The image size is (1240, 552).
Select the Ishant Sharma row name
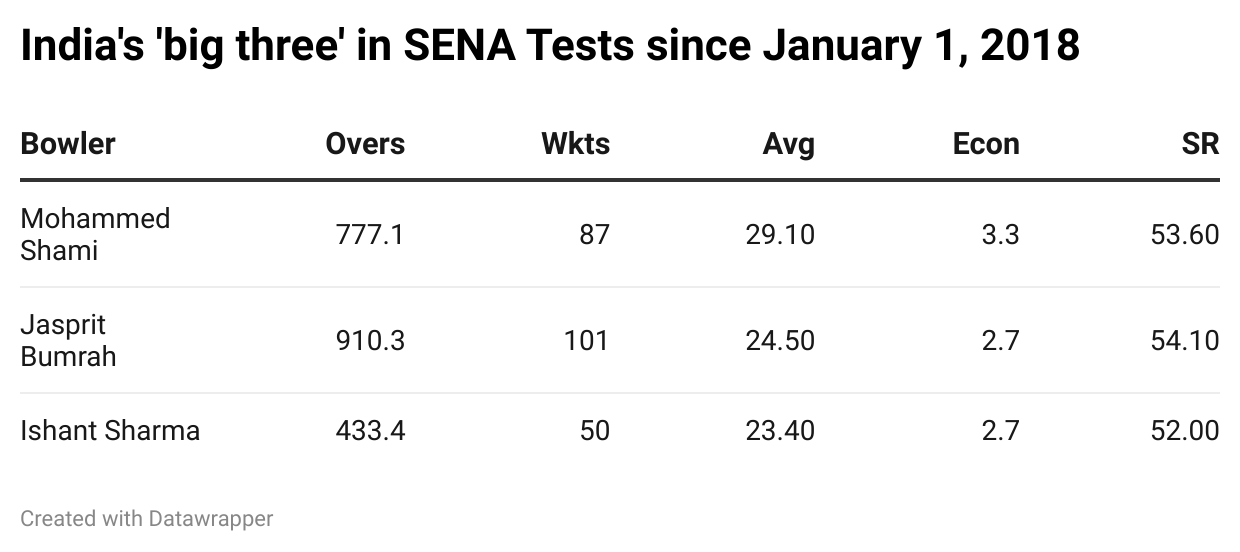pyautogui.click(x=110, y=431)
